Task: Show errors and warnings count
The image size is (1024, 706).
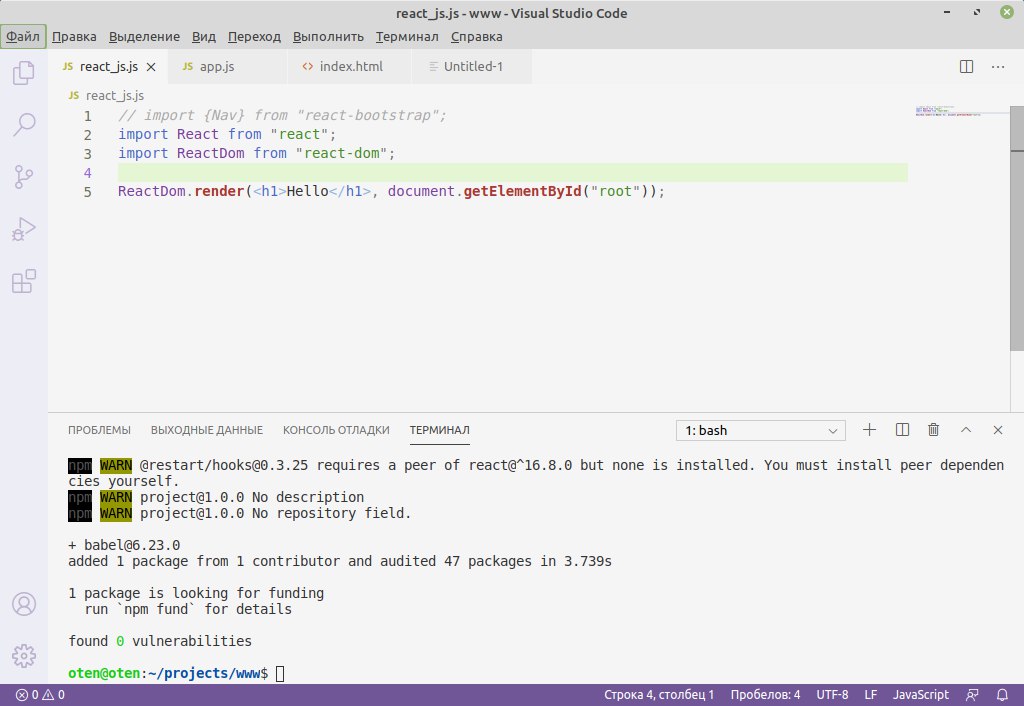Action: (x=40, y=695)
